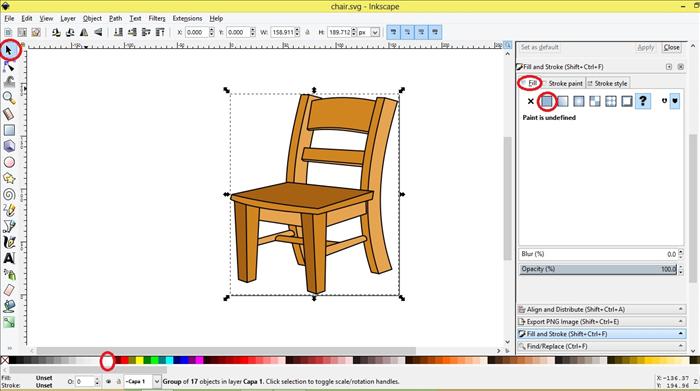Select flat color fill type
Screen dimensions: 700x391
pyautogui.click(x=546, y=101)
